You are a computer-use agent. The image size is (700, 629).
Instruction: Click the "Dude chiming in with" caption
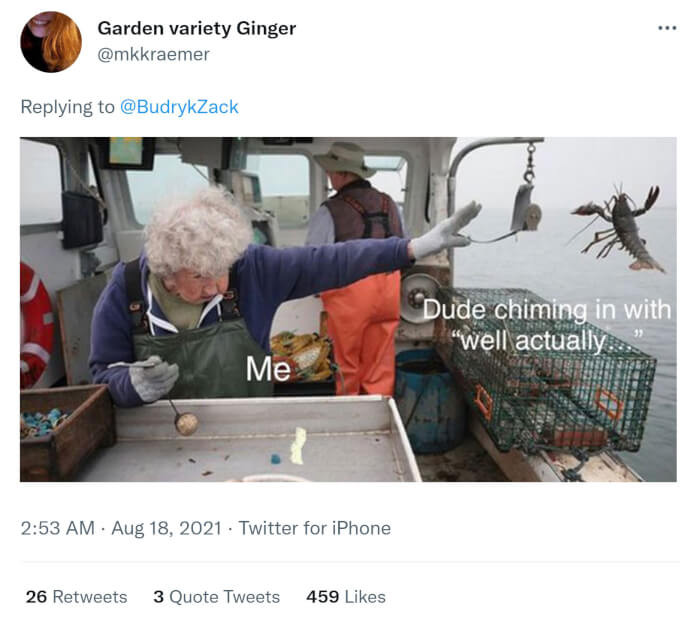pos(546,310)
